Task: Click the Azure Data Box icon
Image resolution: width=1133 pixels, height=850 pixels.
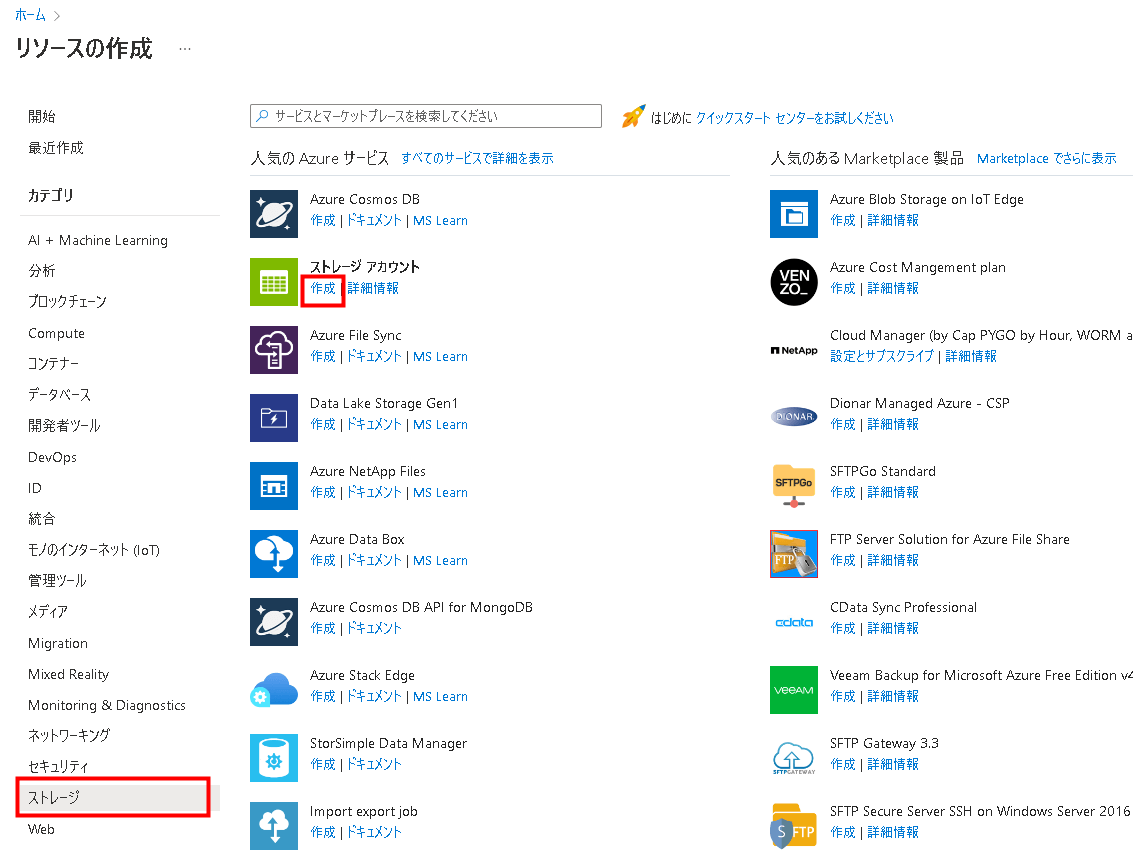Action: click(x=274, y=554)
